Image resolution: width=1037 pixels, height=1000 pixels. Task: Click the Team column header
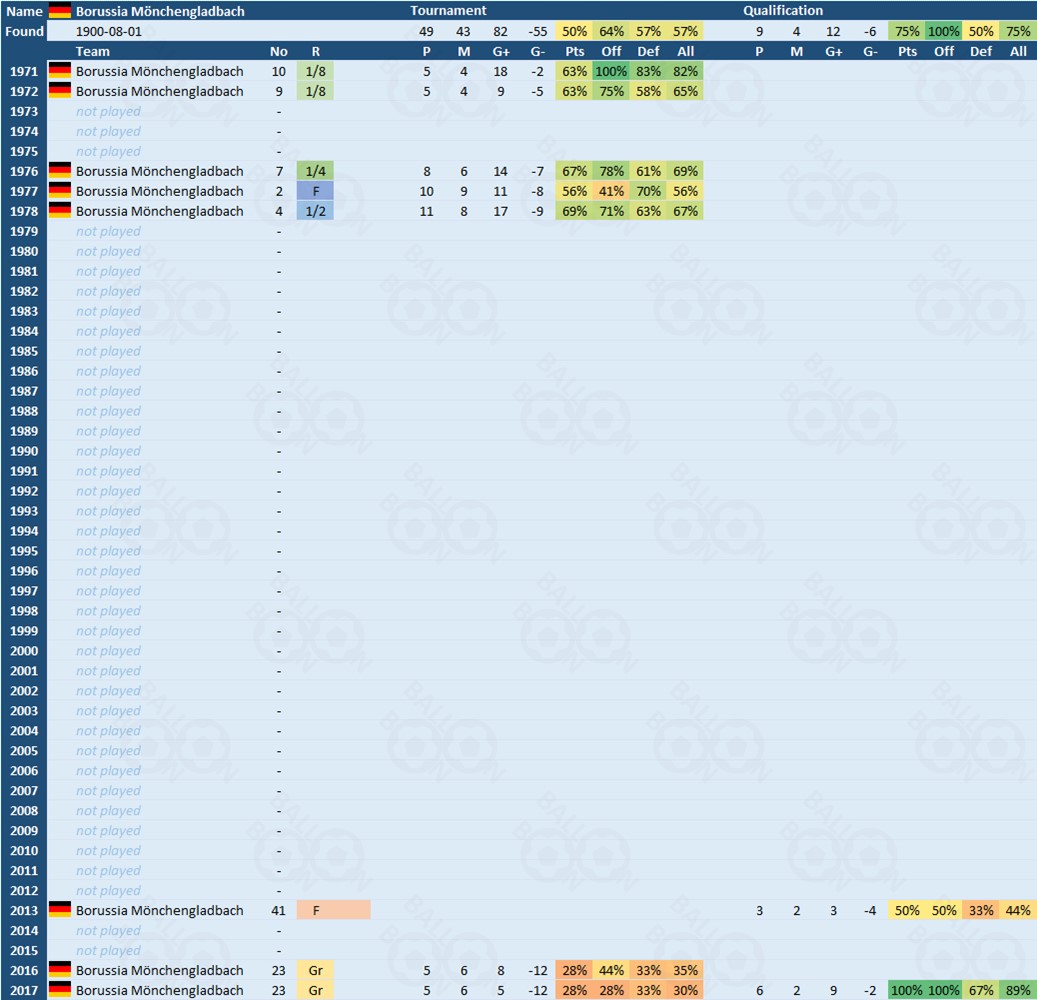coord(93,51)
